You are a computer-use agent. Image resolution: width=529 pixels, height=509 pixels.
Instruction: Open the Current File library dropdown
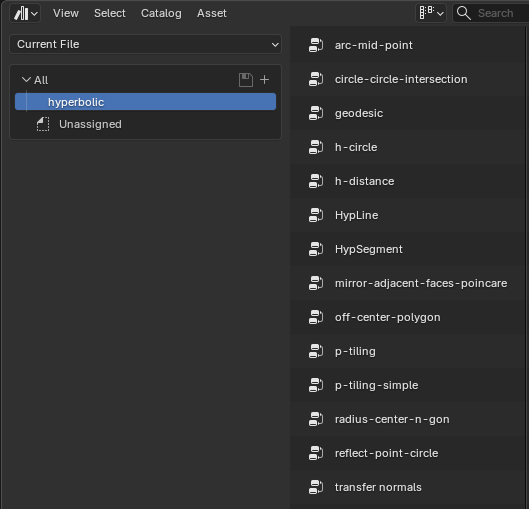[x=145, y=44]
